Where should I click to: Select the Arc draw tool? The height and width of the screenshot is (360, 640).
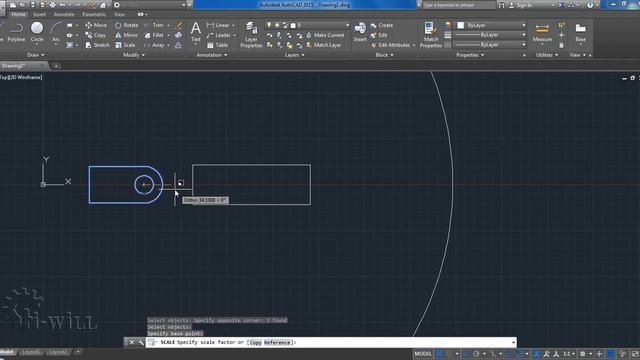click(56, 32)
